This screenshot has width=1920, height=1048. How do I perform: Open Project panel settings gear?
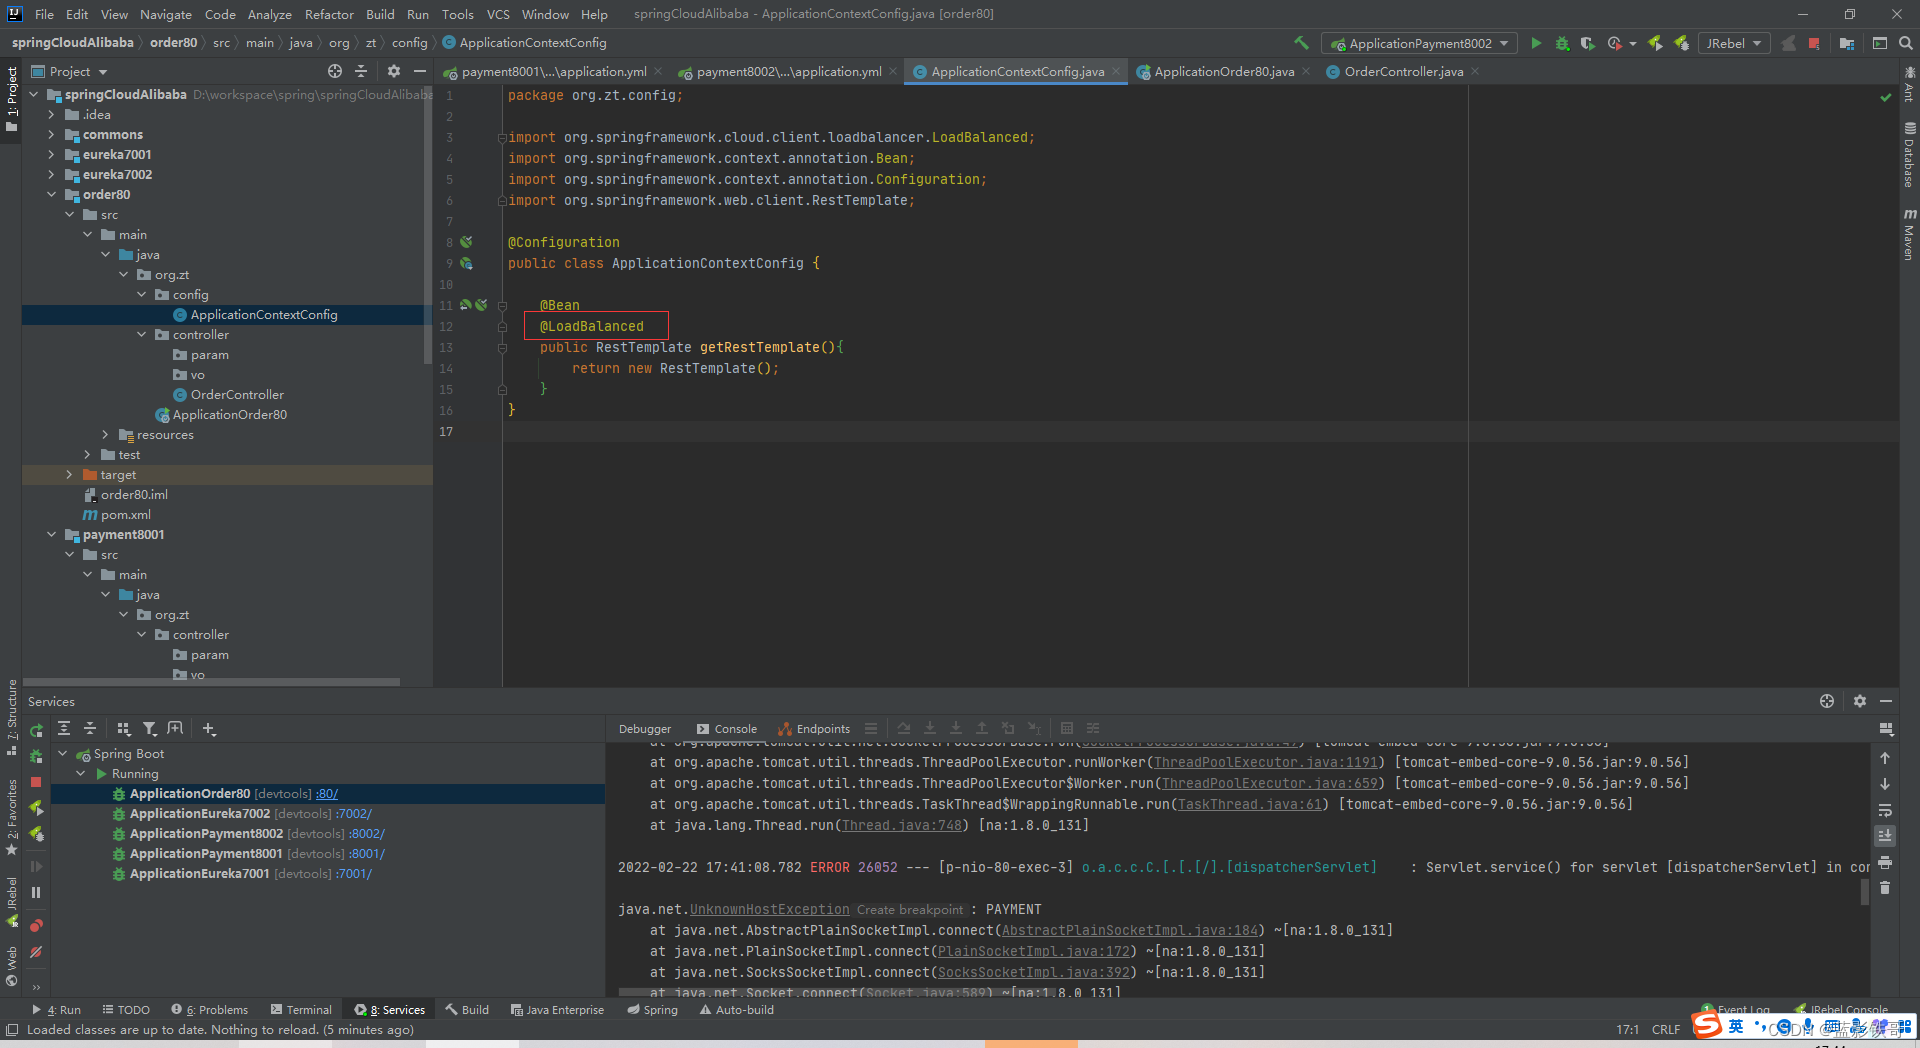point(394,71)
